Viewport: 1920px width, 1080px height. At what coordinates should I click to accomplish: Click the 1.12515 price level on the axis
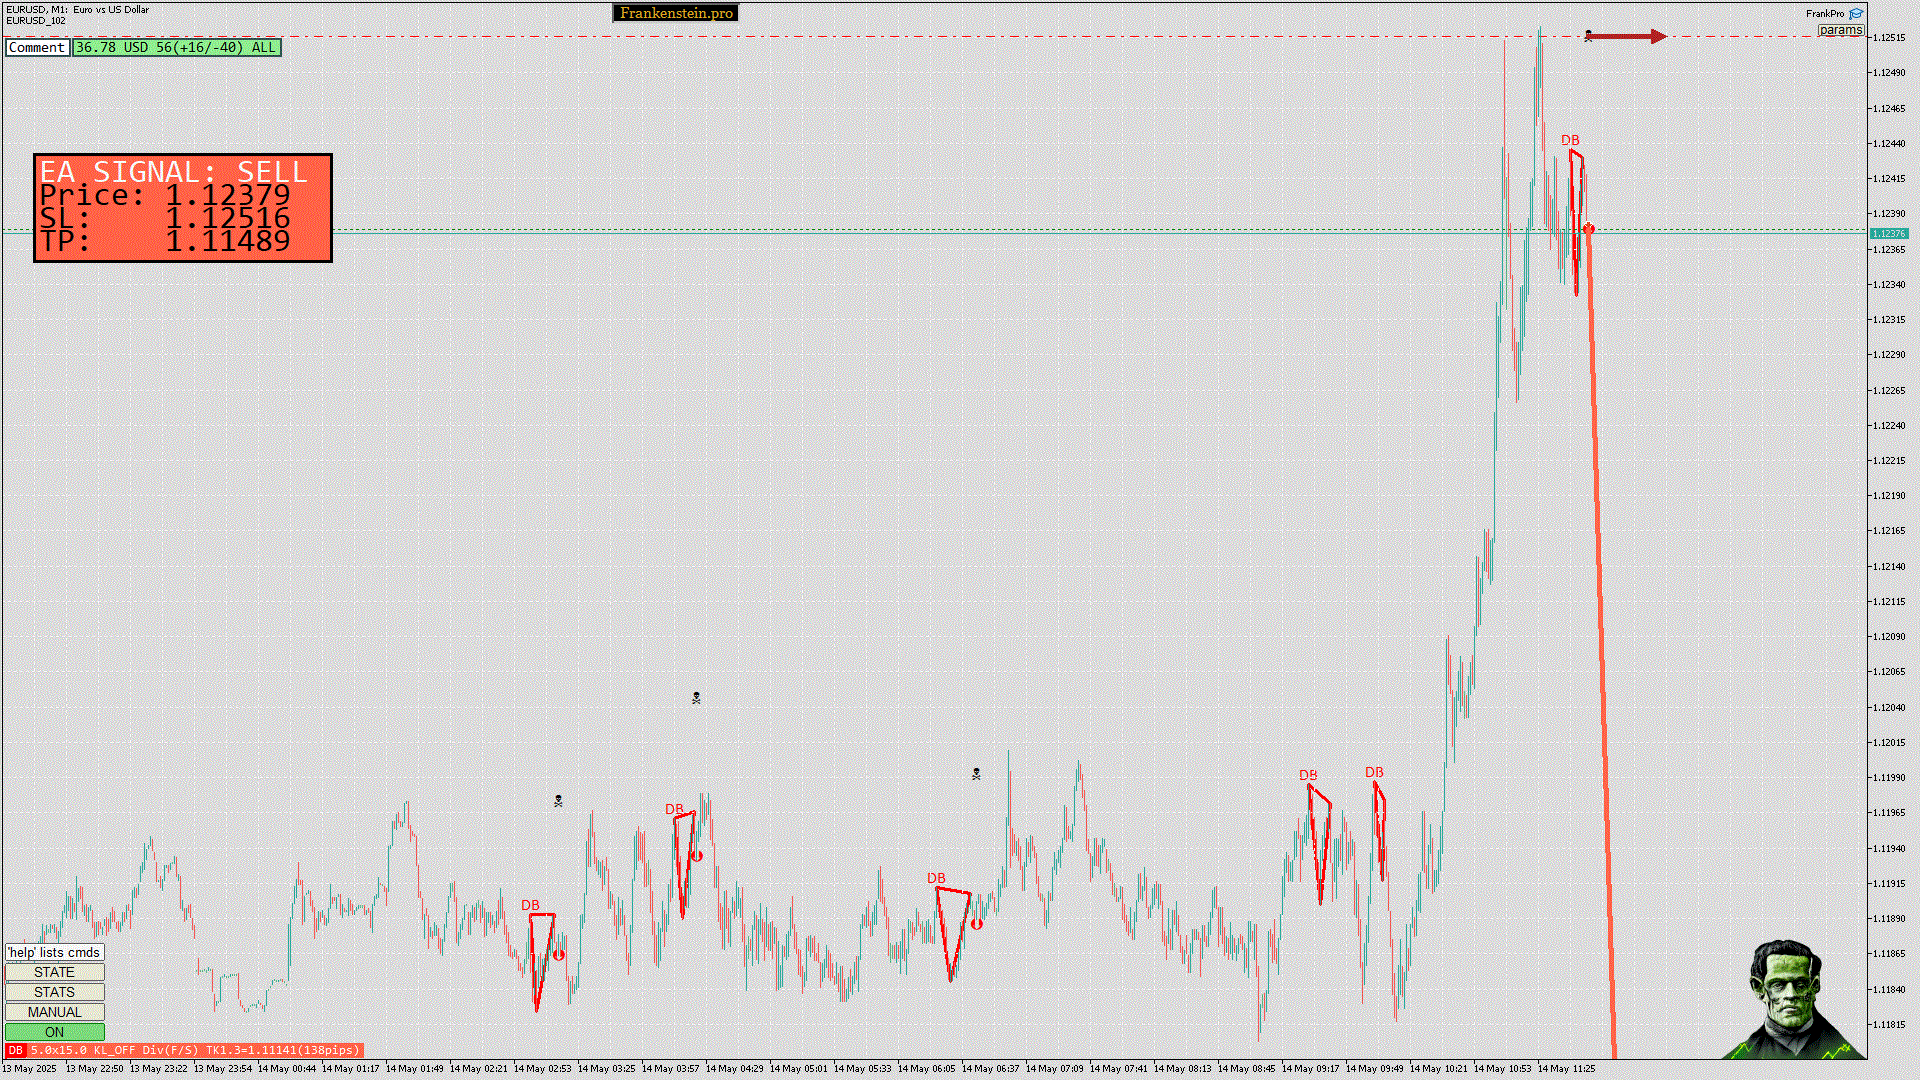(x=1889, y=38)
